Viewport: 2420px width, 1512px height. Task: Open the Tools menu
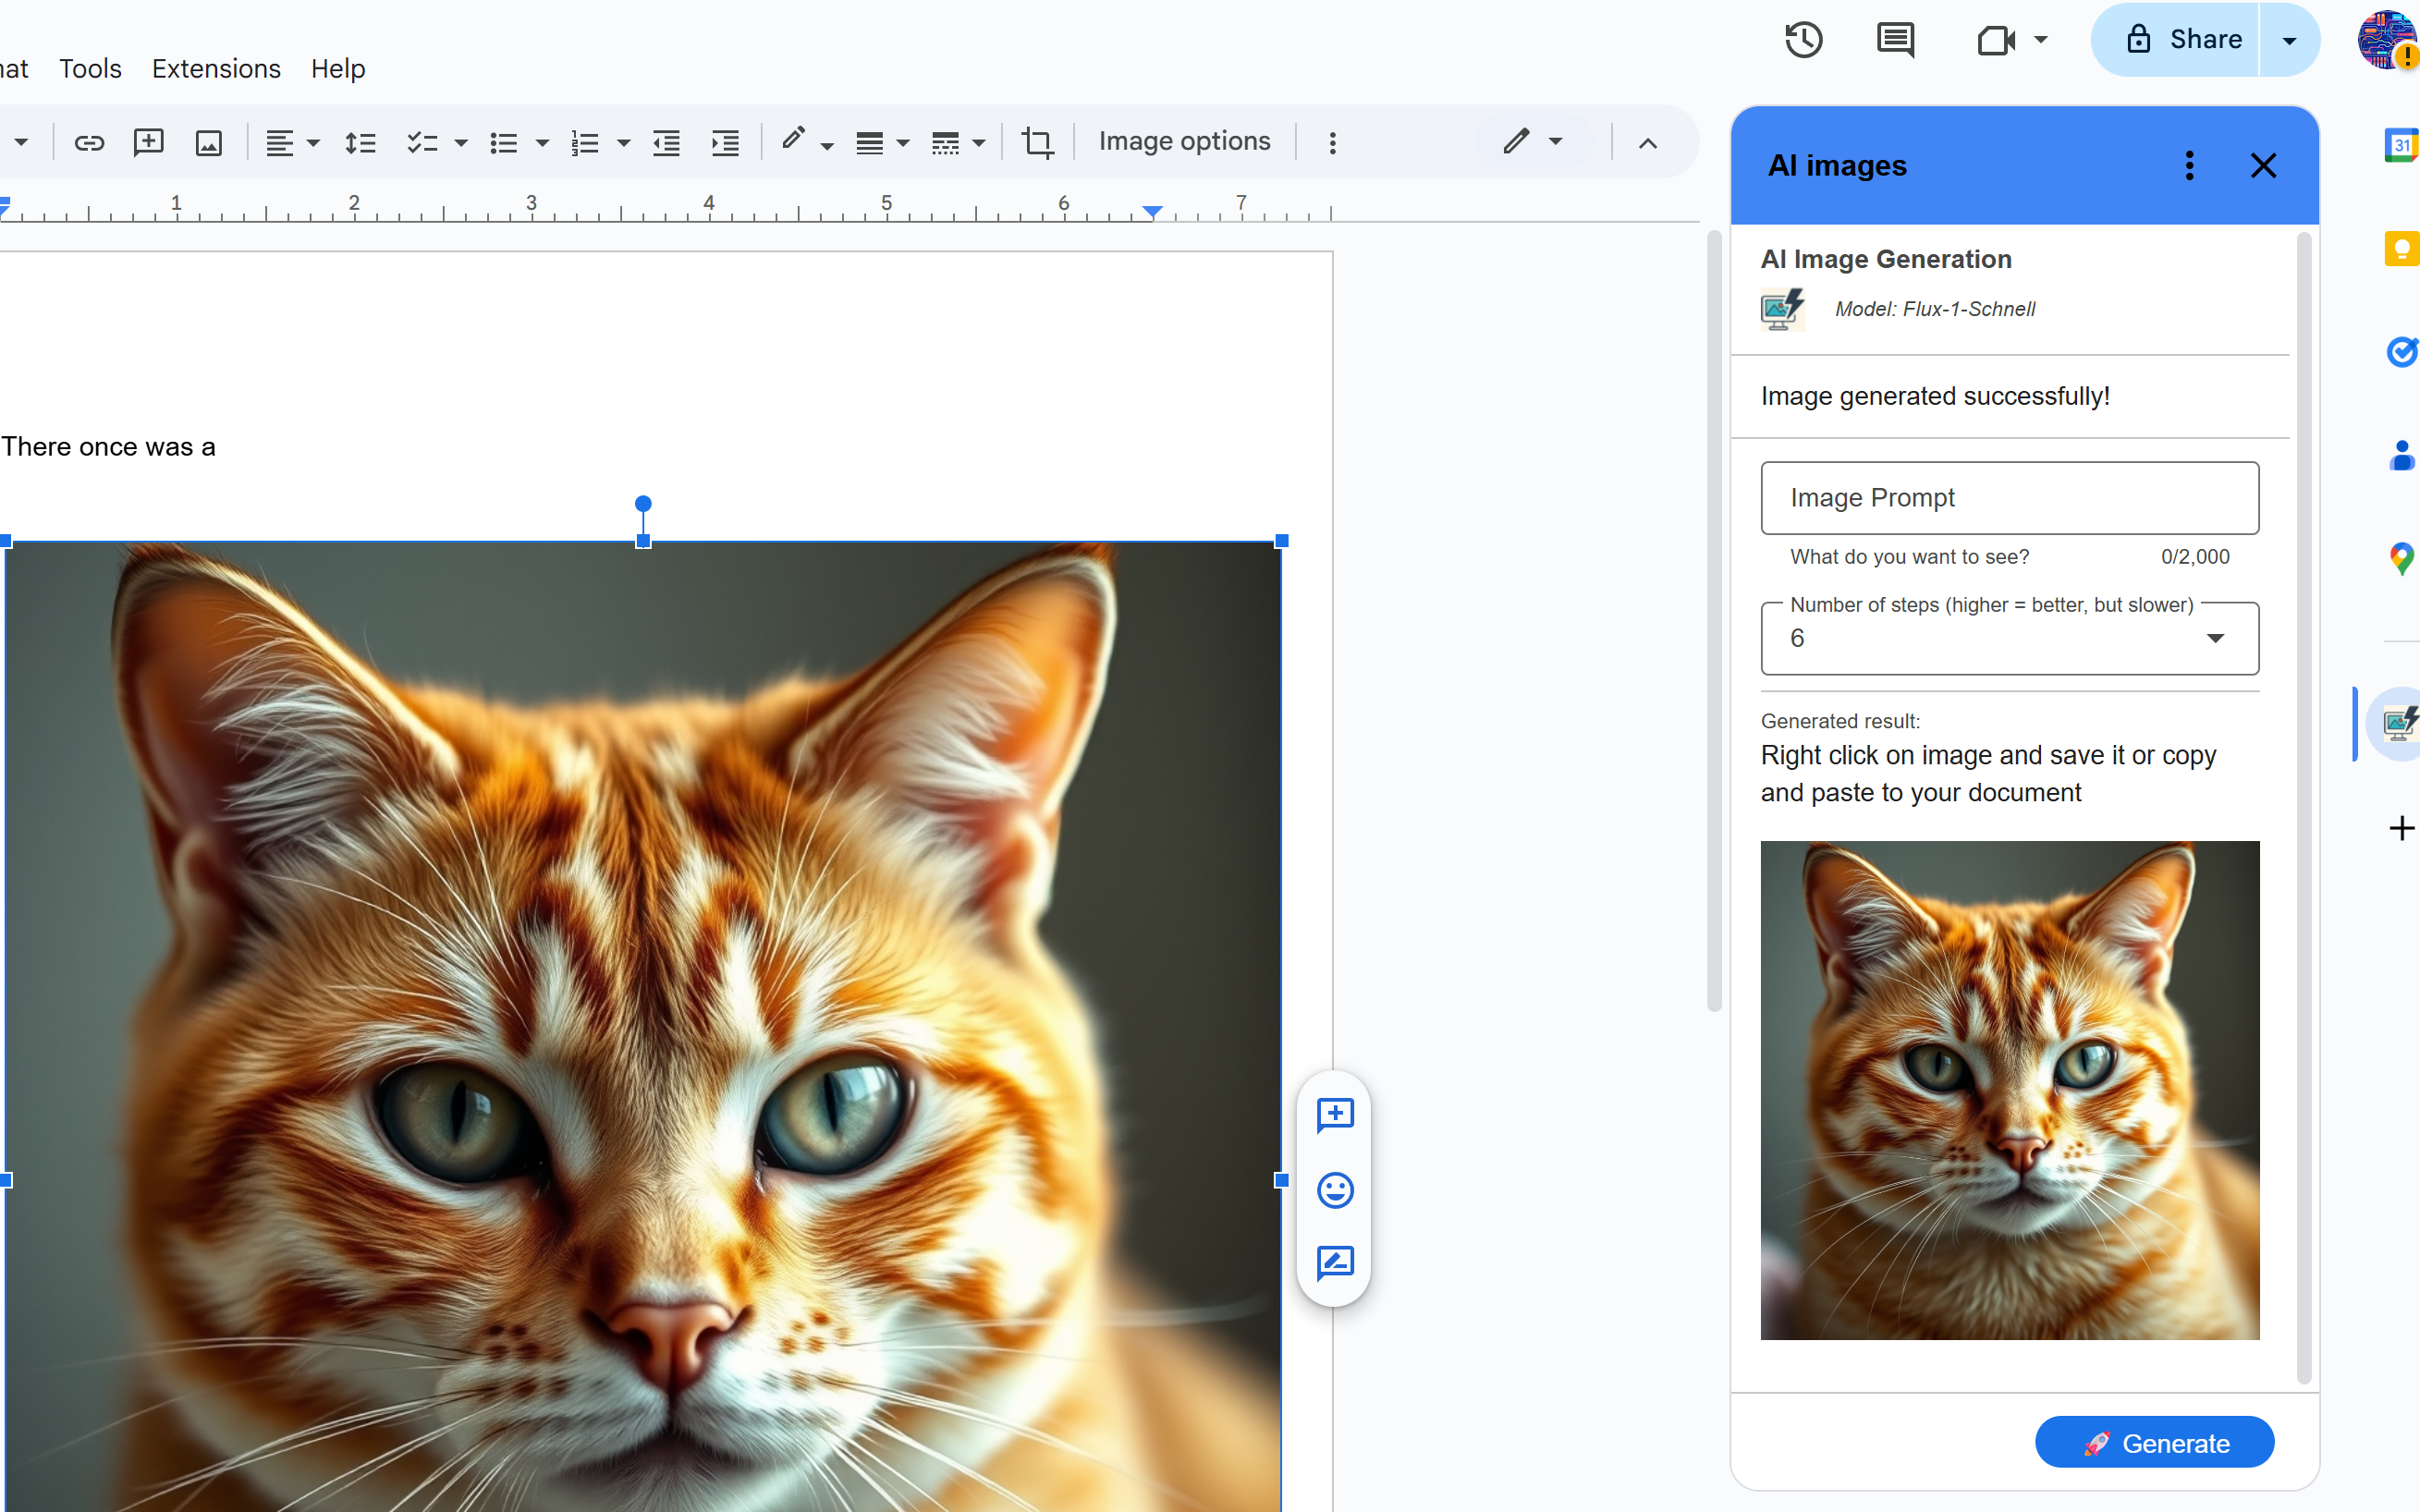[90, 68]
